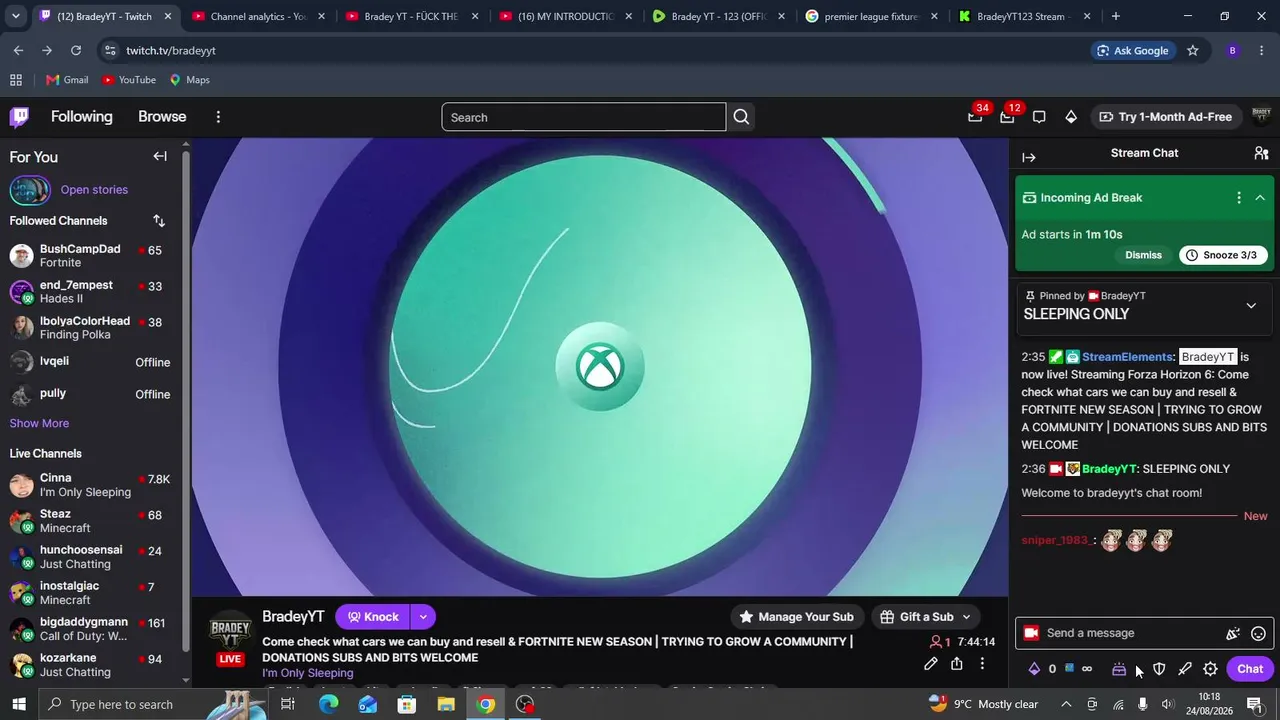
Task: Click the Windows Start button
Action: 18,704
